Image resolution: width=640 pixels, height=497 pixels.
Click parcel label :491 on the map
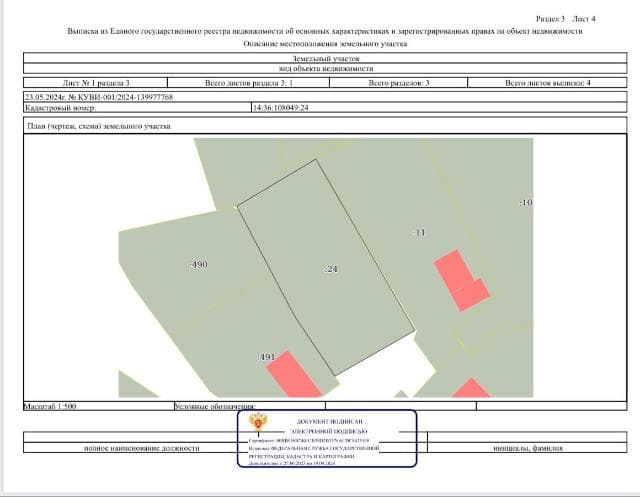click(x=266, y=357)
